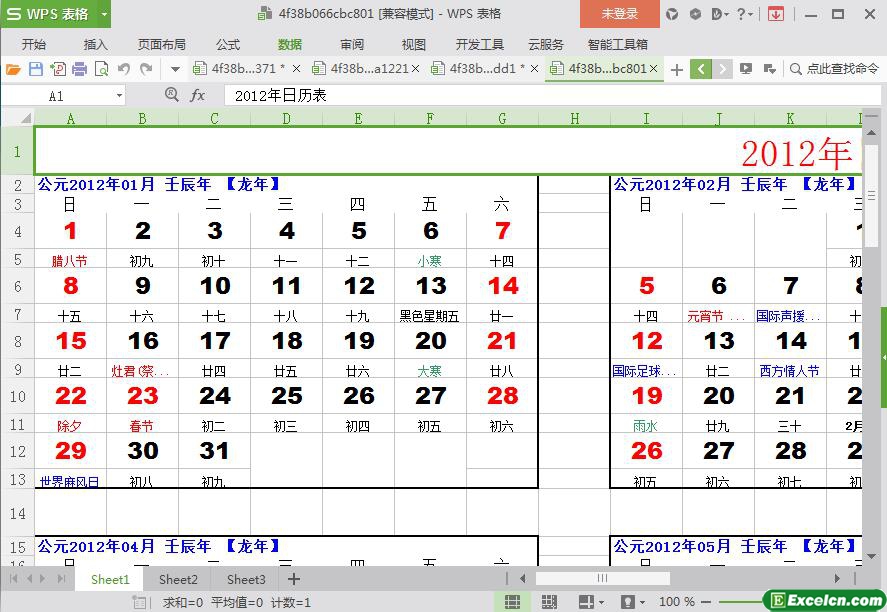The height and width of the screenshot is (612, 887).
Task: Open the 开发工具 ribbon tab
Action: tap(480, 44)
